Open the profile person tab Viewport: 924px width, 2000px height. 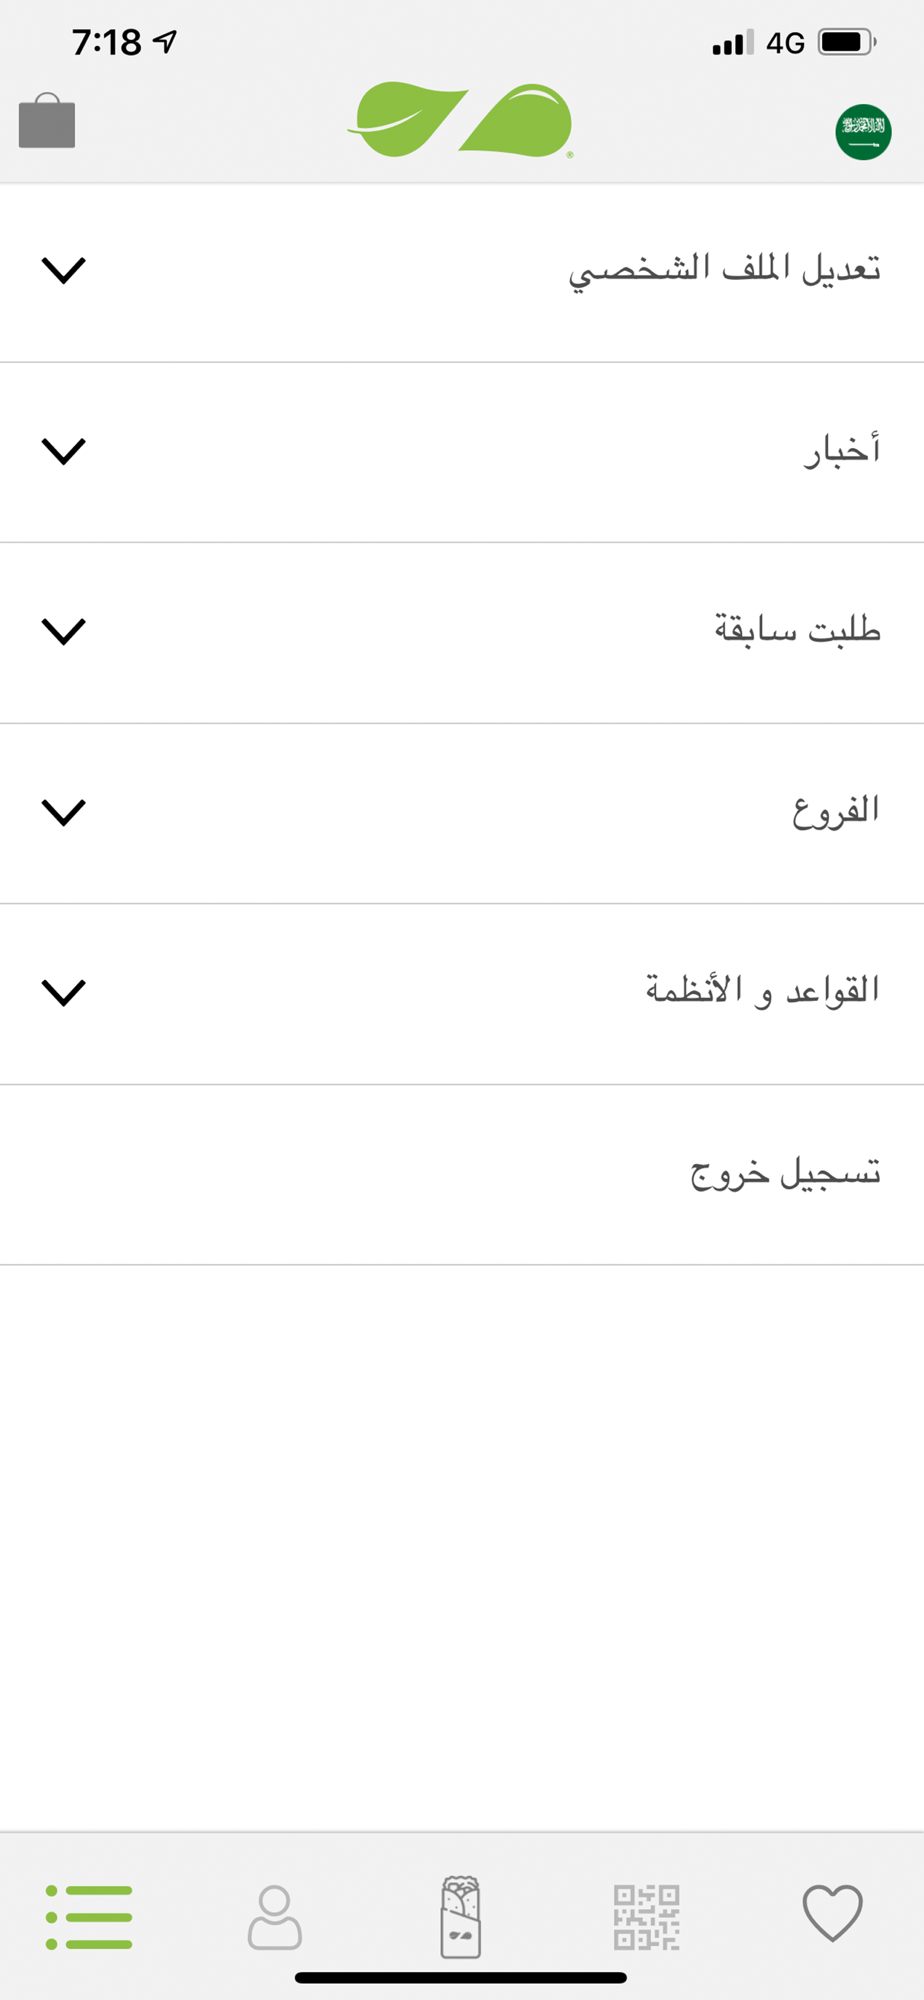tap(275, 1916)
